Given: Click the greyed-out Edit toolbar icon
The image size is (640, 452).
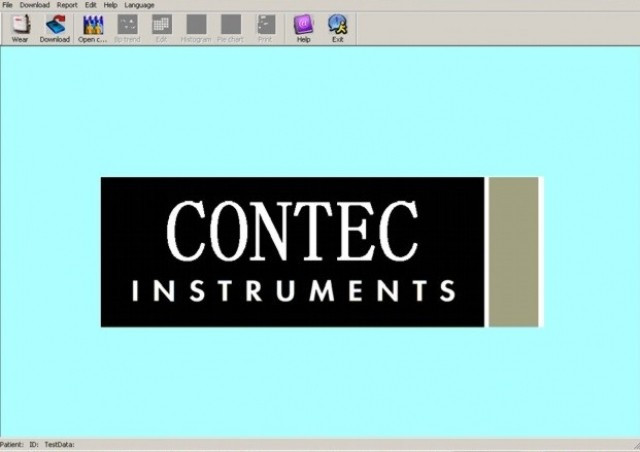Looking at the screenshot, I should click(x=162, y=28).
